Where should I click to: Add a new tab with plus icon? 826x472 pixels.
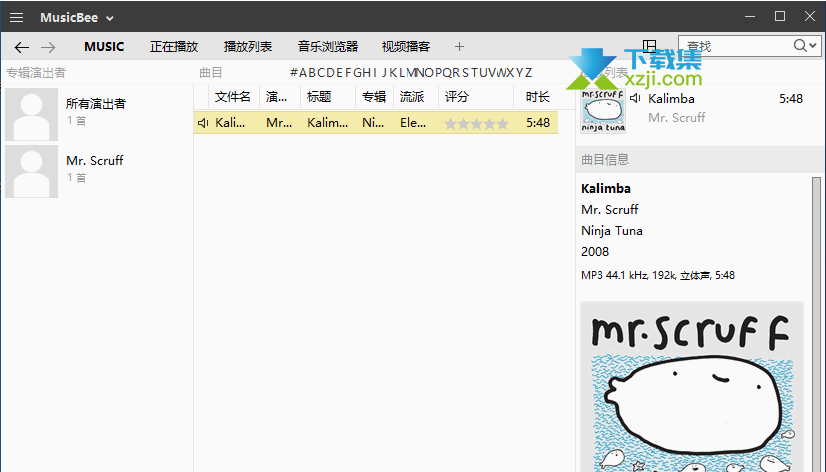click(x=459, y=47)
